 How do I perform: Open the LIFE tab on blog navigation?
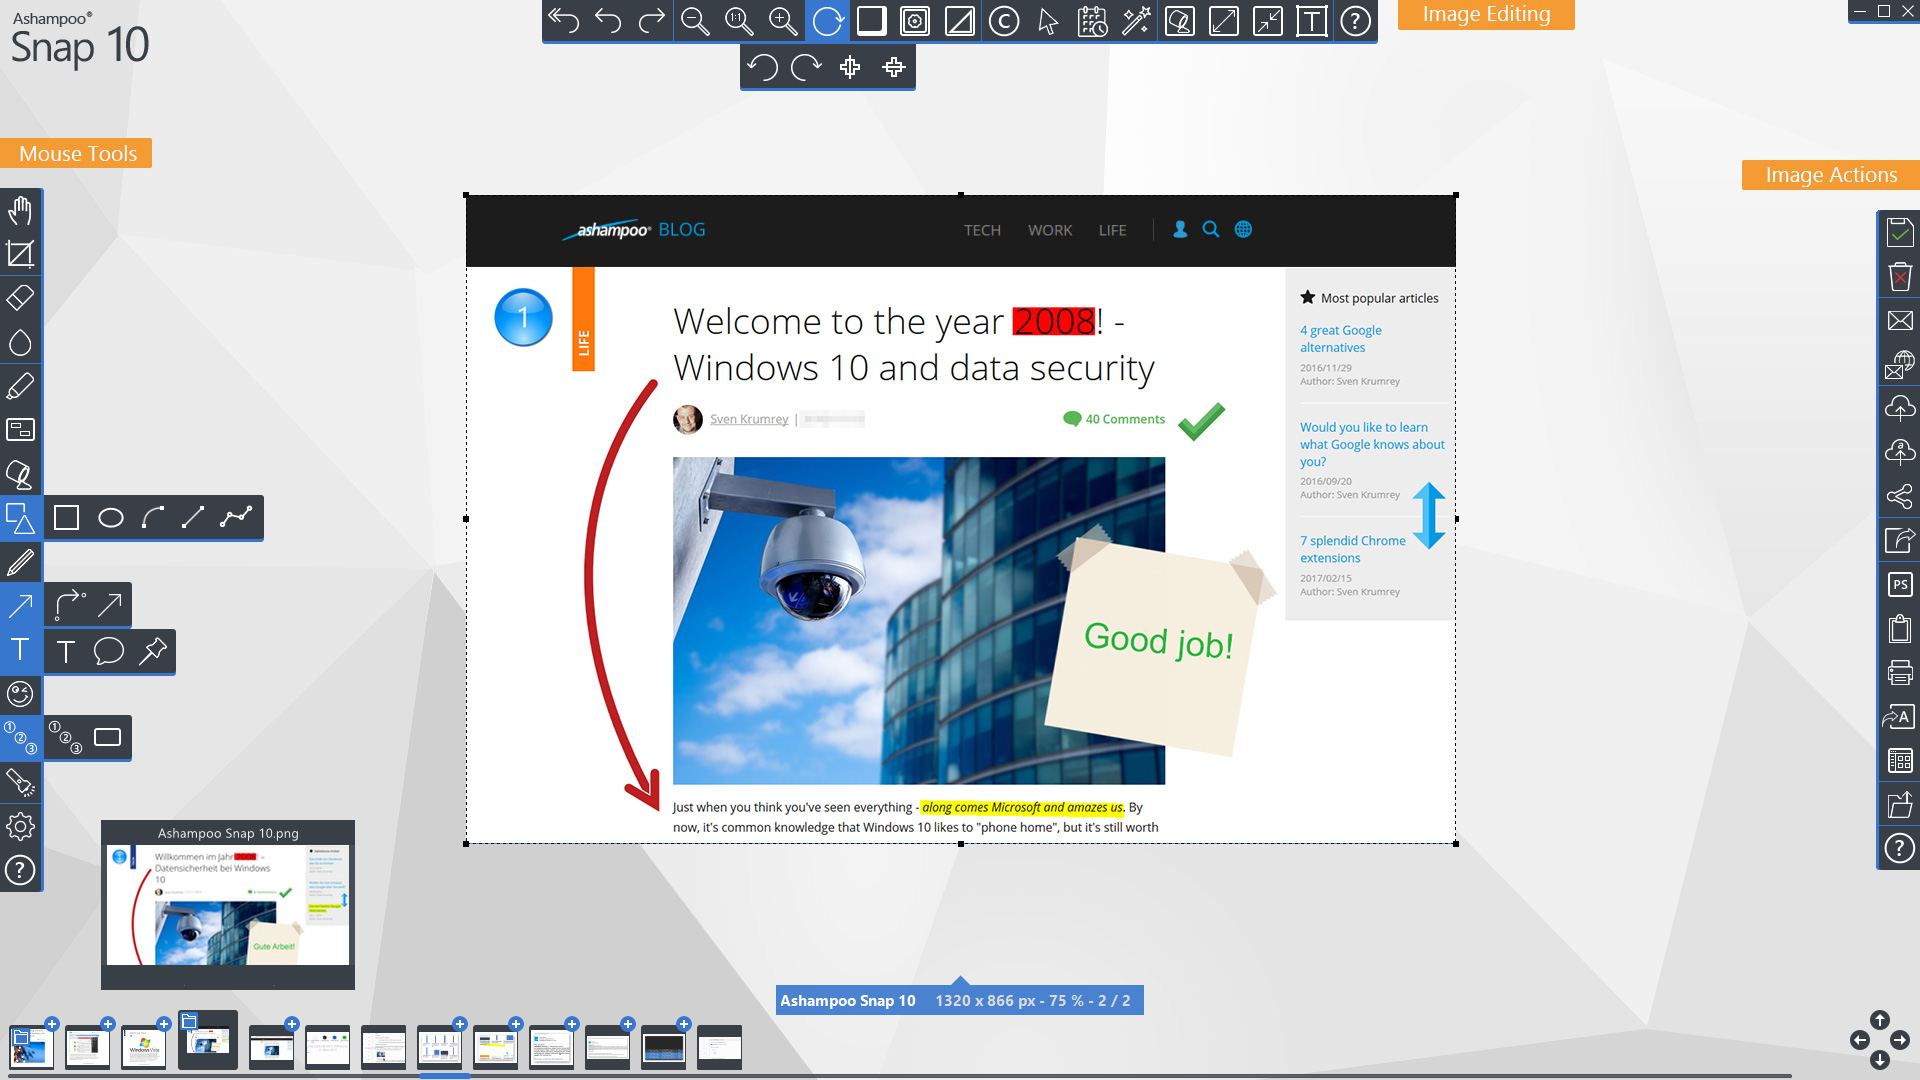1112,228
